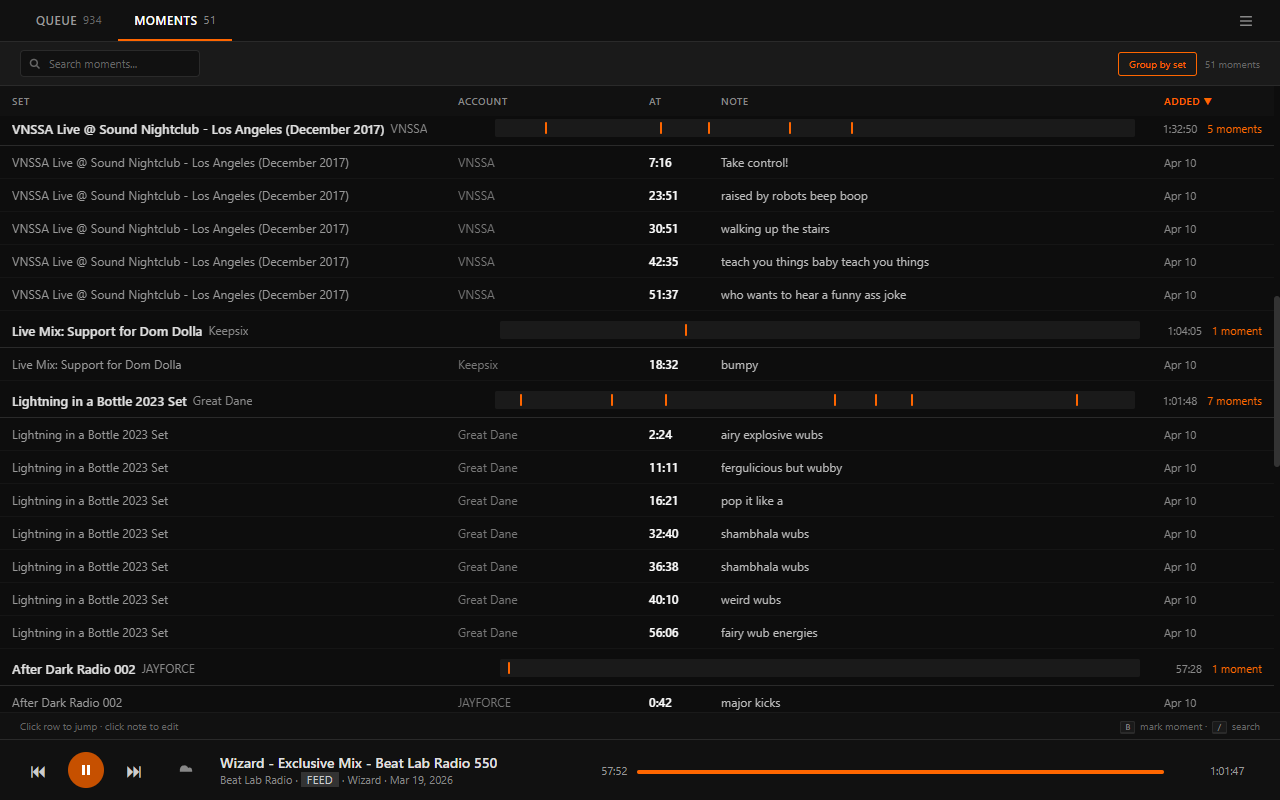Pause the current mix
This screenshot has width=1280, height=800.
click(86, 770)
